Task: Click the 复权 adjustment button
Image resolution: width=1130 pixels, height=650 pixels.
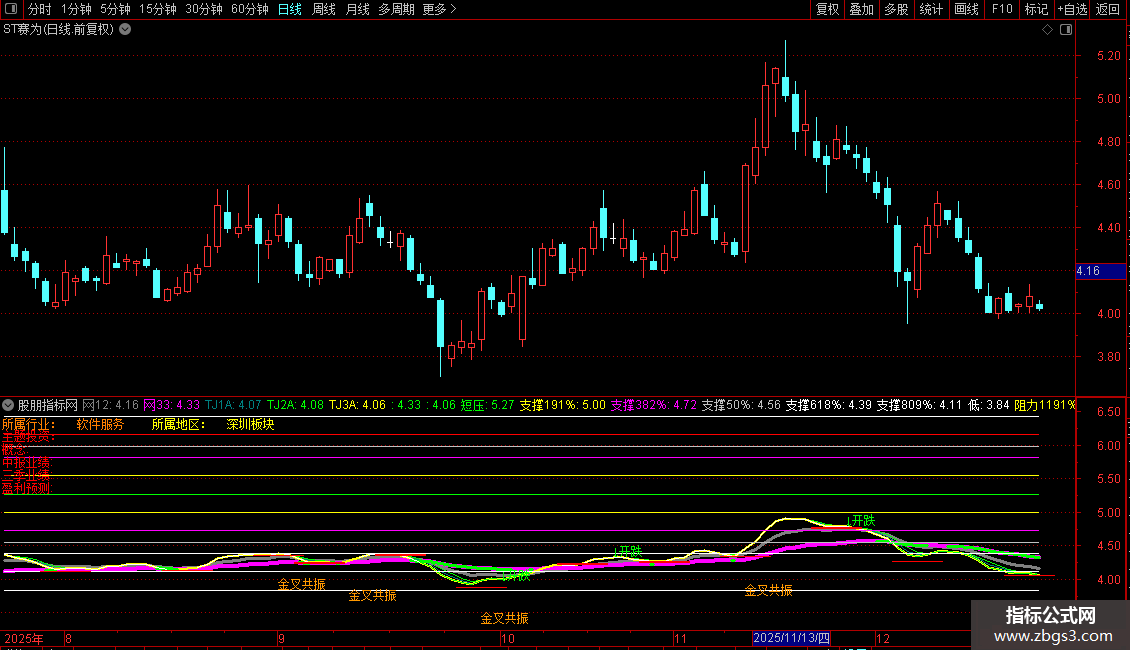Action: pos(828,9)
